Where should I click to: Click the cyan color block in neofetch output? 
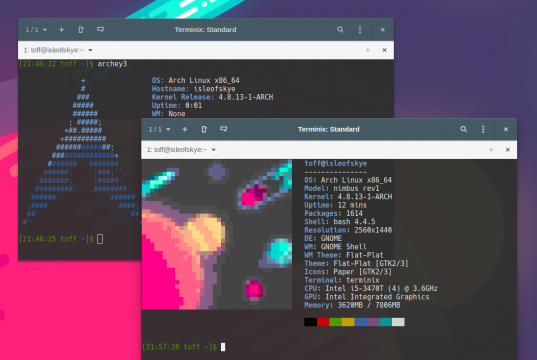(x=386, y=322)
